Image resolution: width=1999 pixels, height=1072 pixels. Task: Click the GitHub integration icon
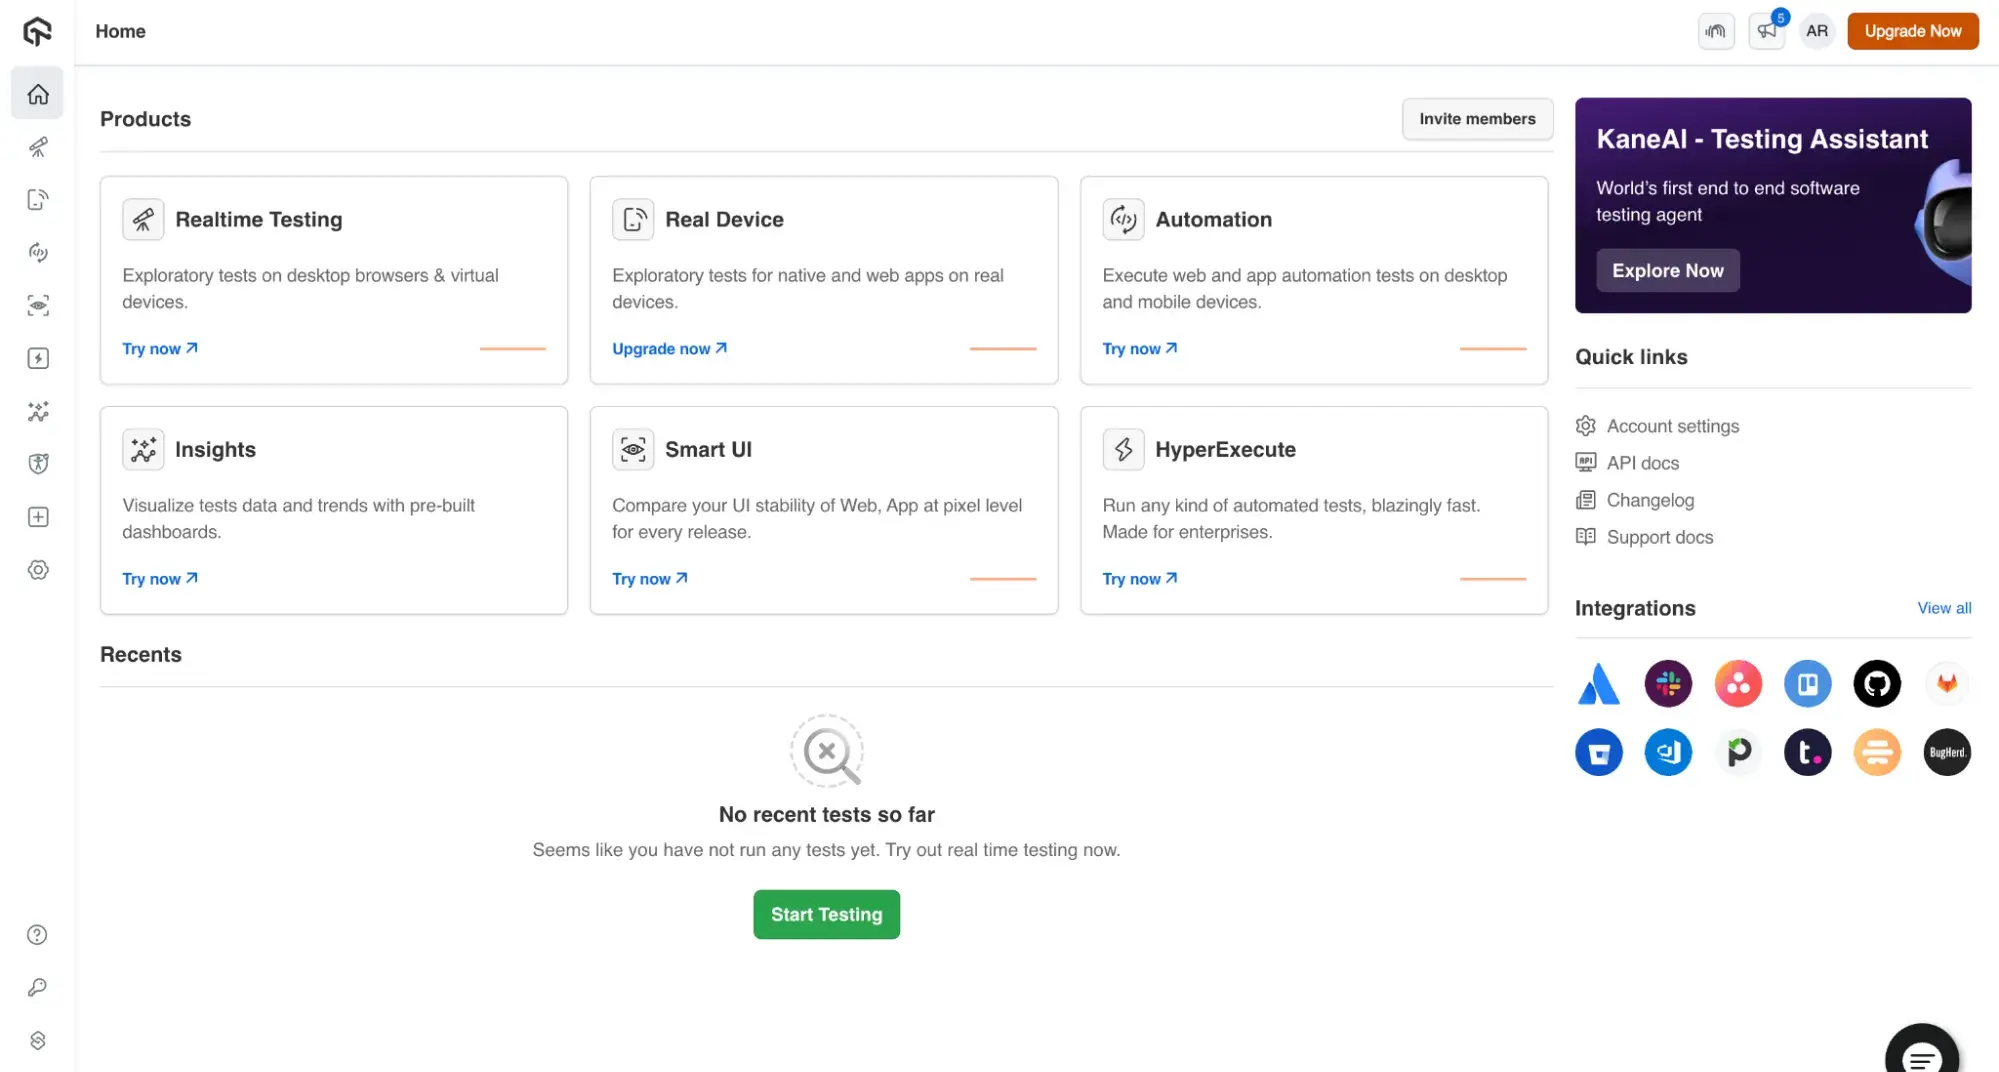point(1877,684)
